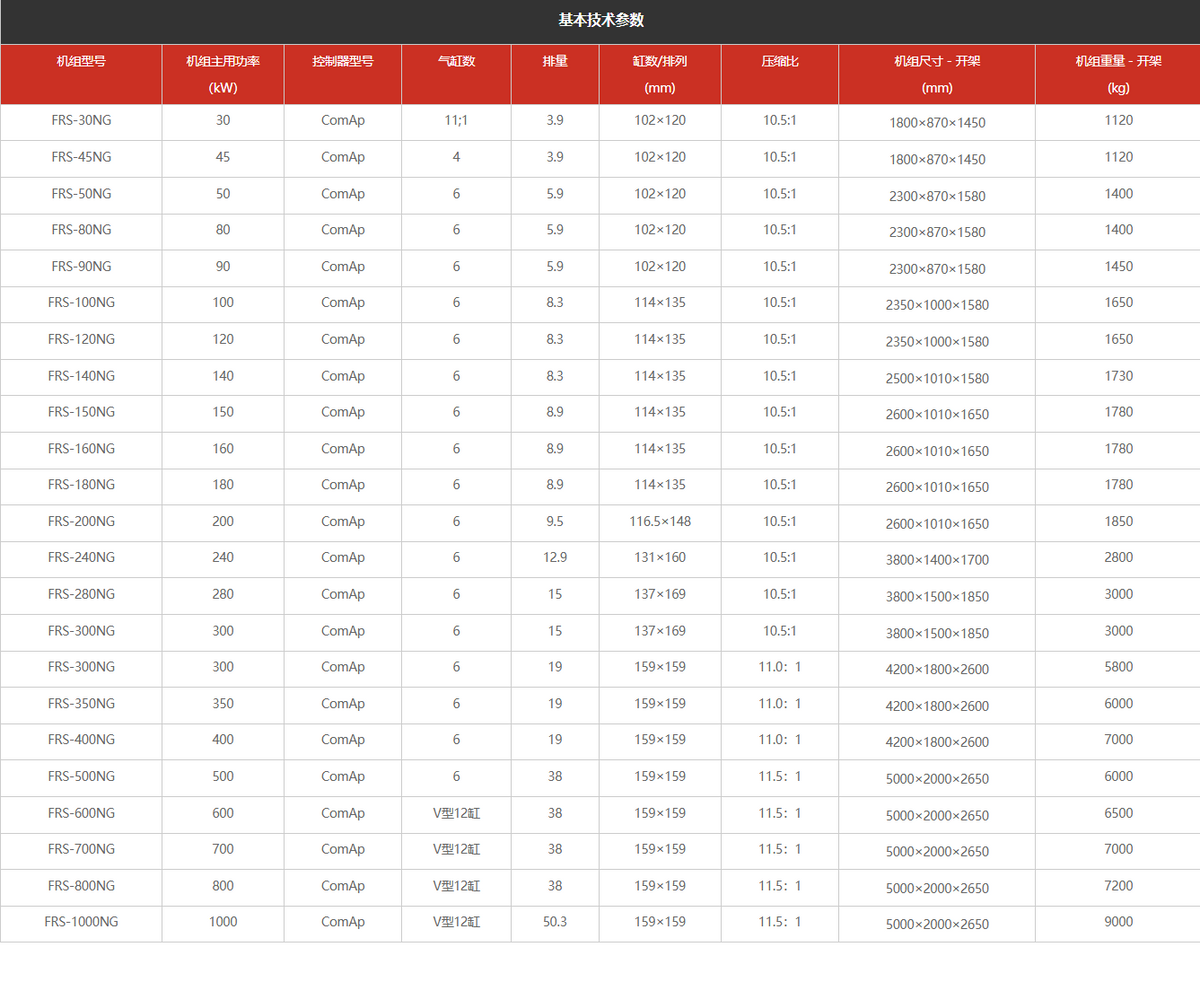The image size is (1200, 982).
Task: Select the weight value 9000
Action: coord(1119,922)
